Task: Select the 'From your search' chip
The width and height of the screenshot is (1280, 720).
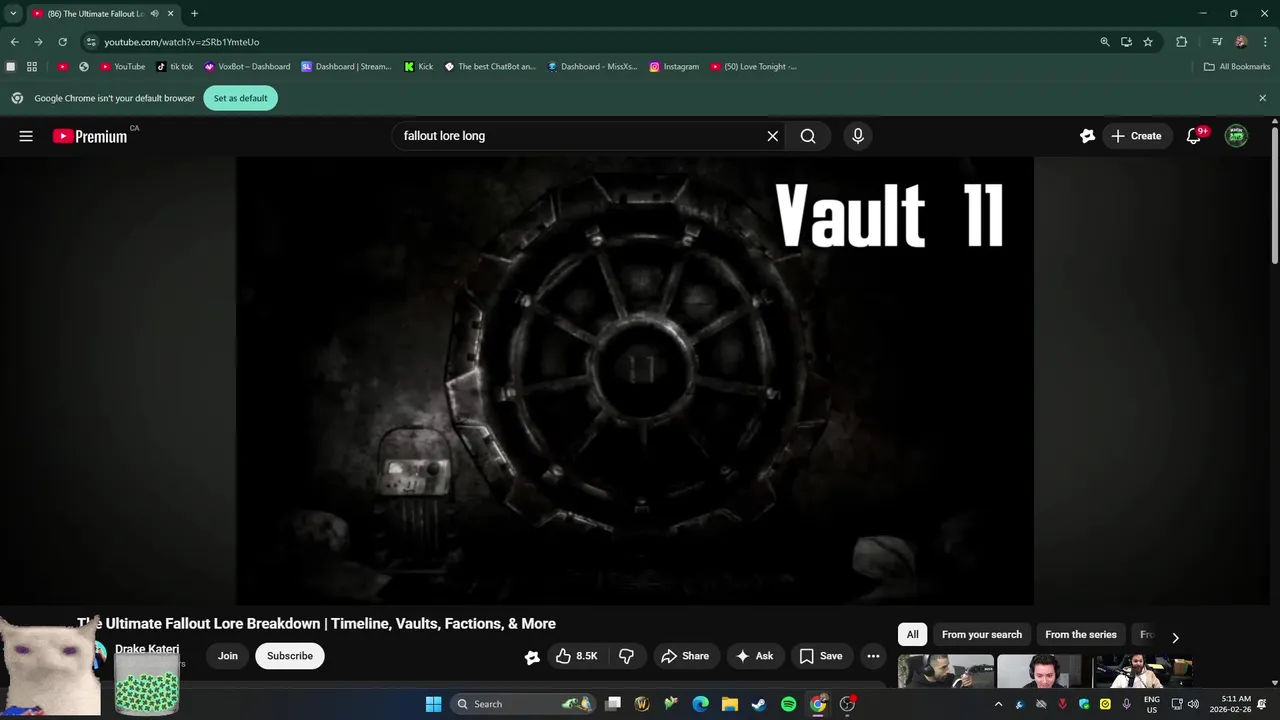Action: pyautogui.click(x=982, y=635)
